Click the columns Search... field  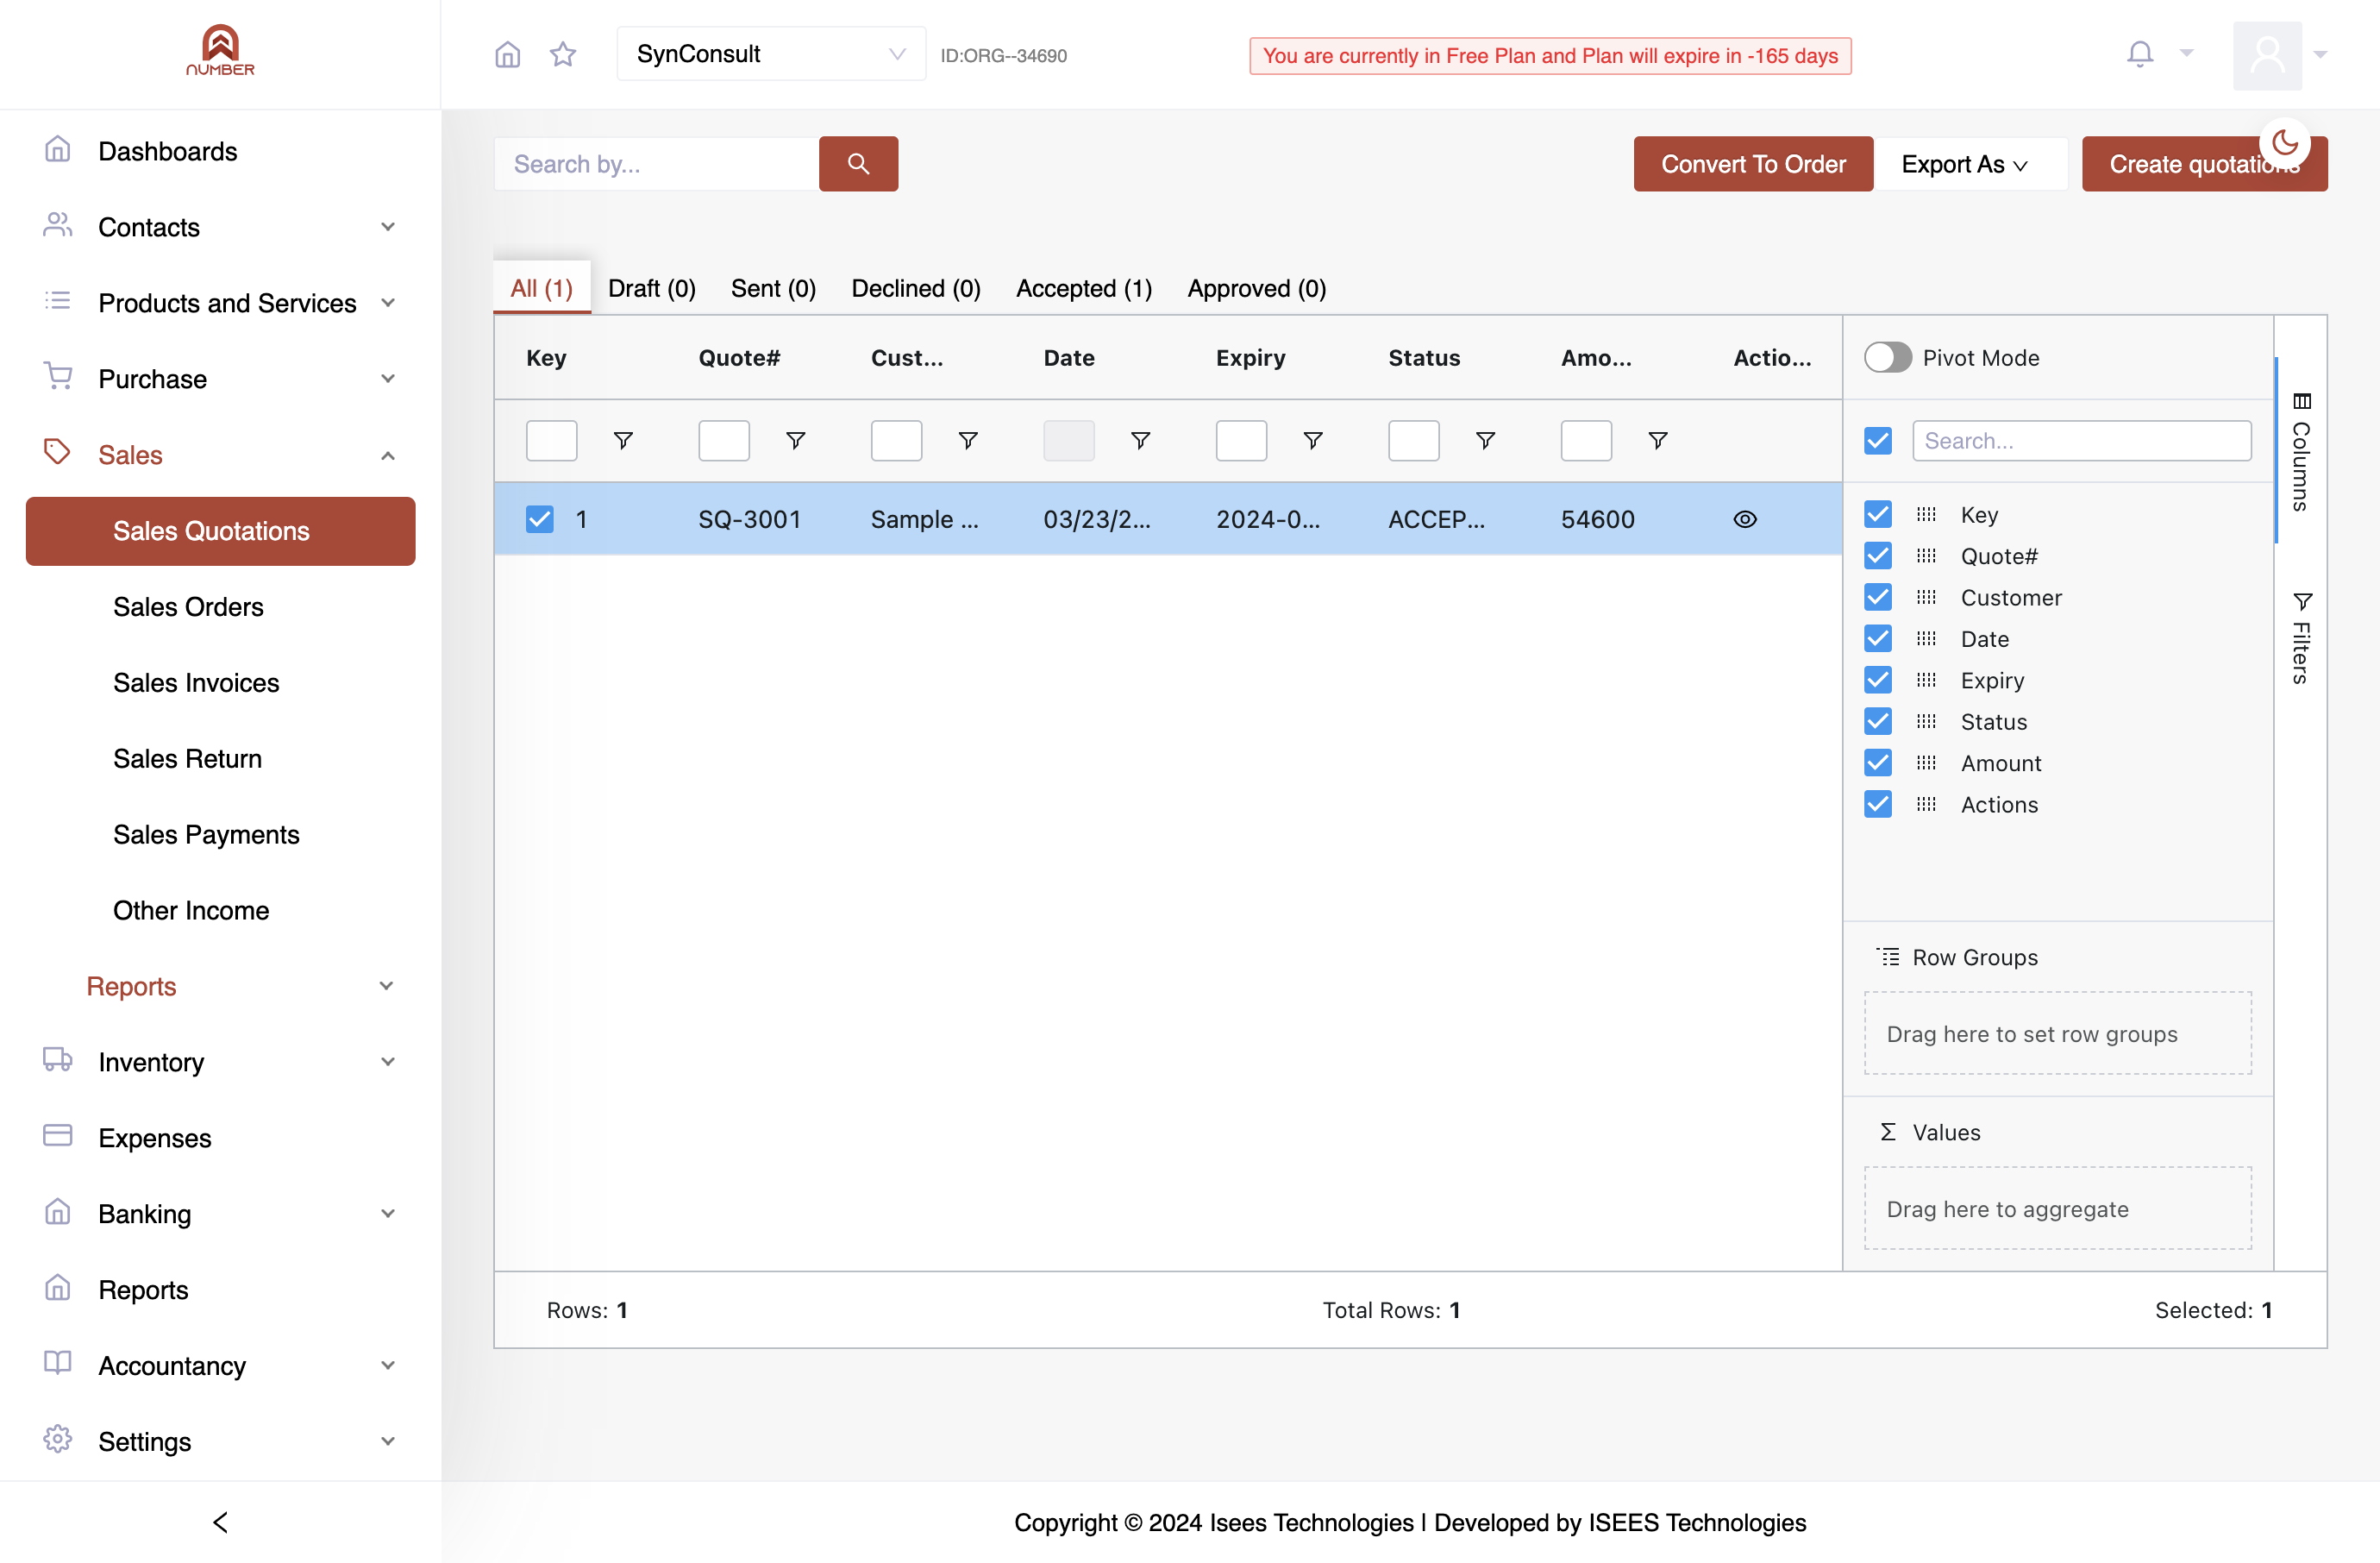click(2081, 440)
